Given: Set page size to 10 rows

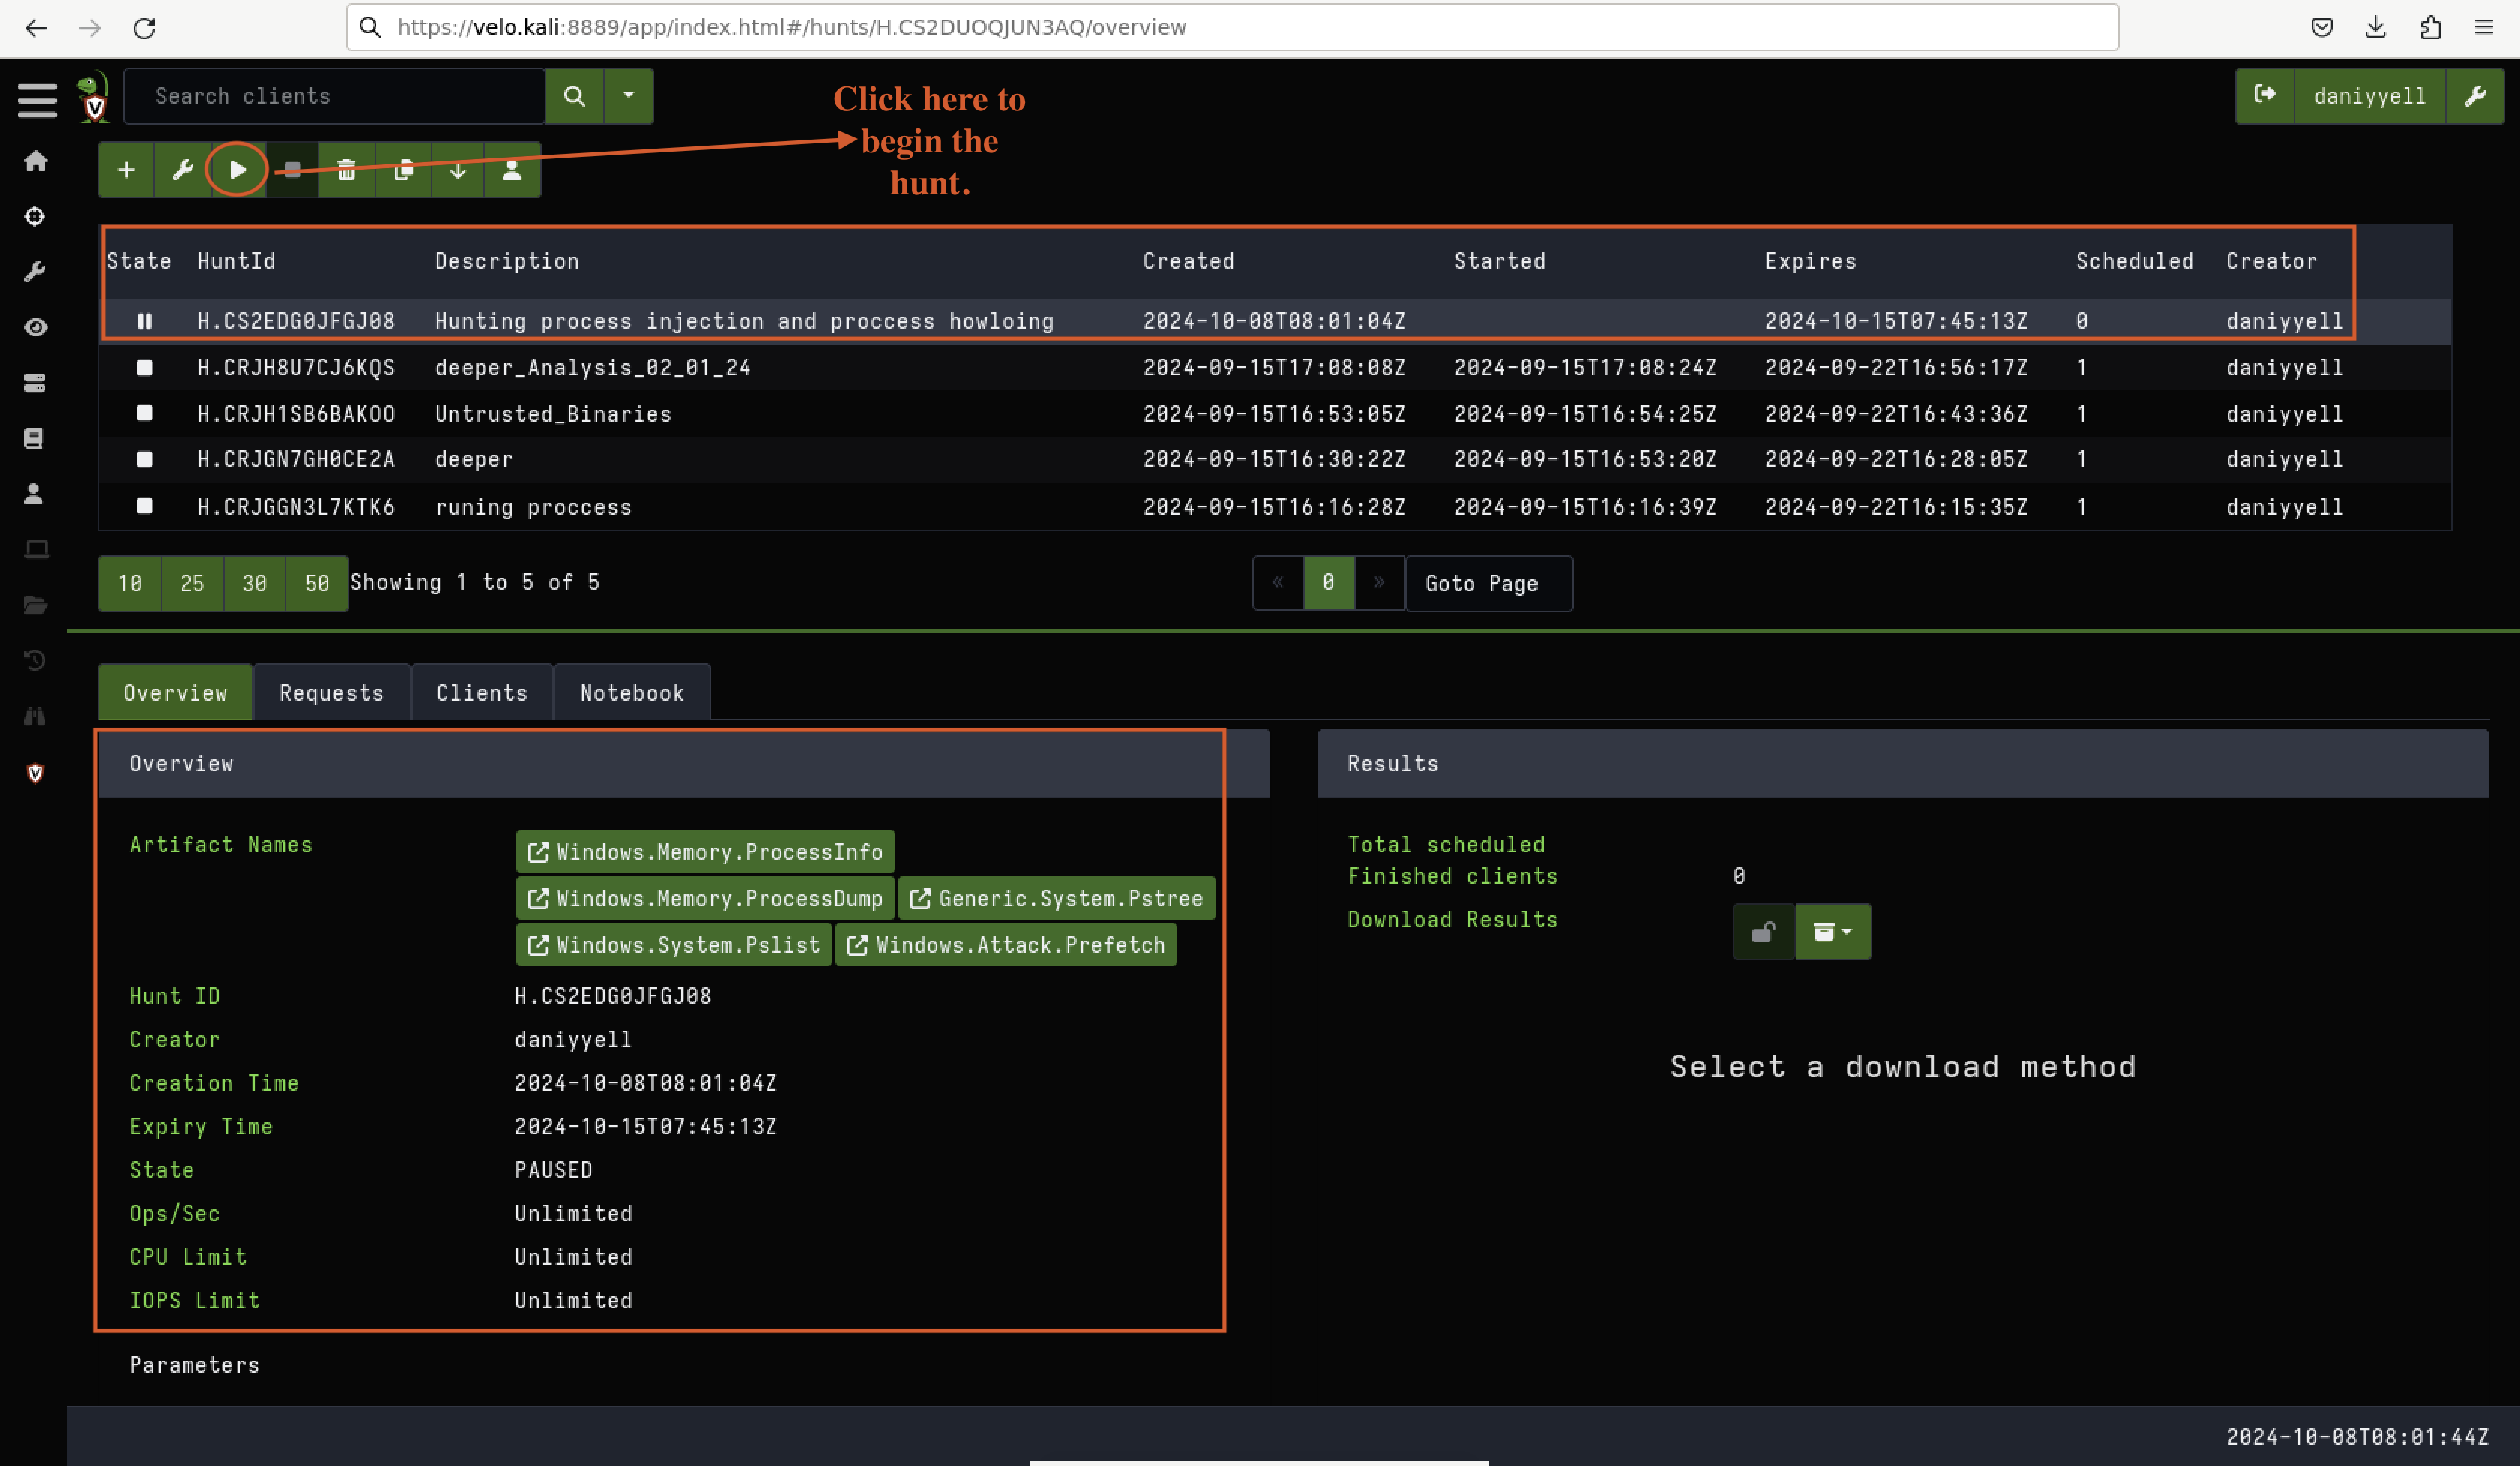Looking at the screenshot, I should 130,583.
